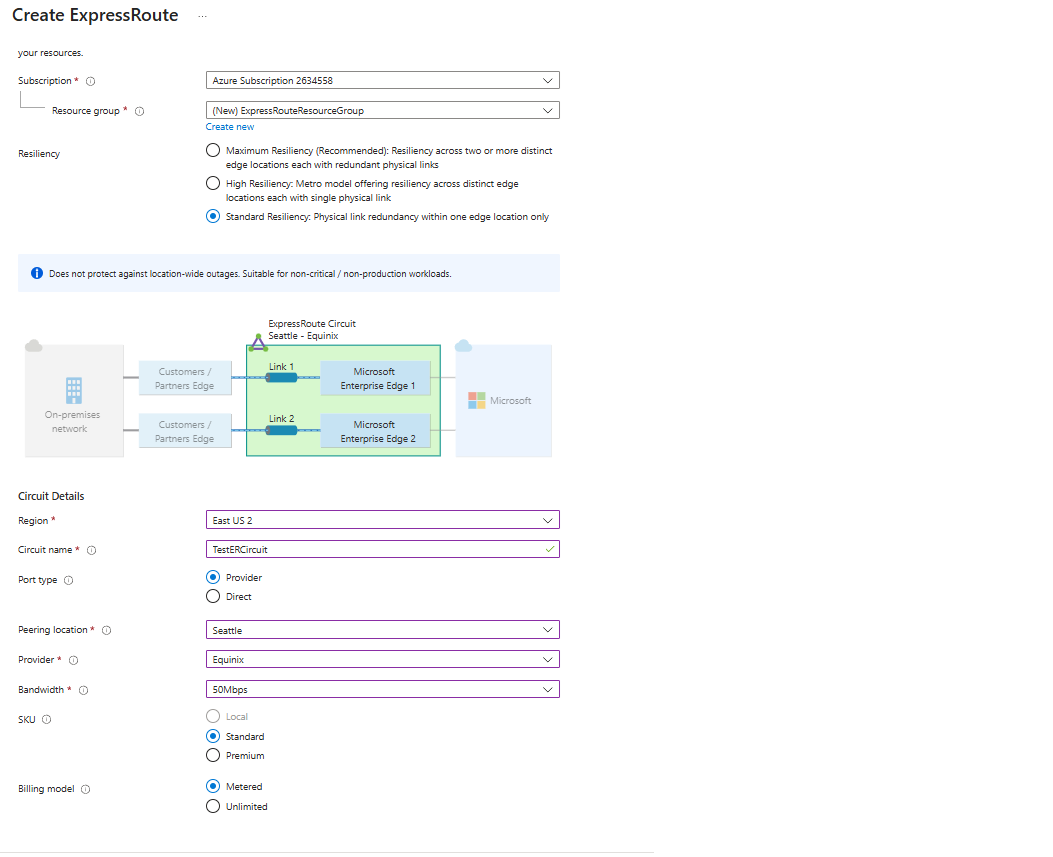Click the info icon next to Circuit name
This screenshot has height=857, width=1053.
pos(92,550)
